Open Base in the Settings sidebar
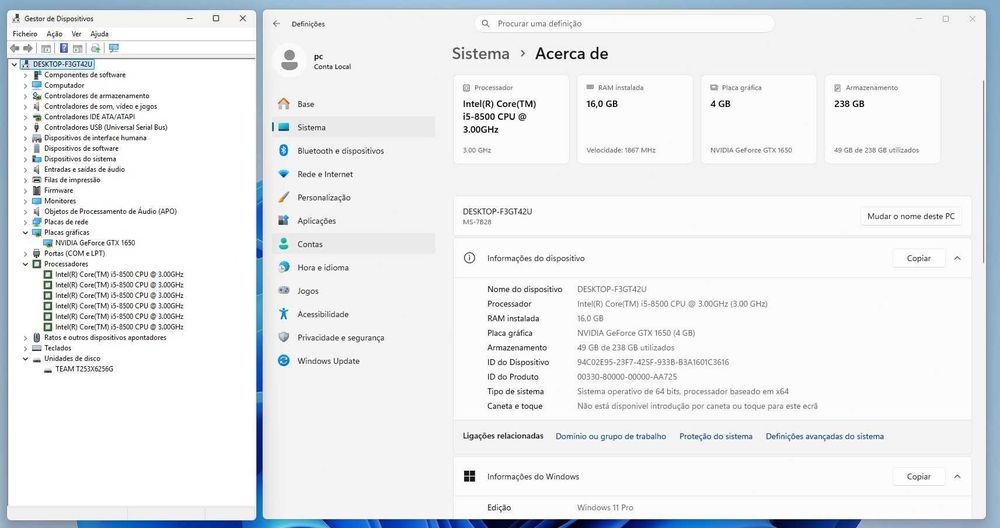 354,104
